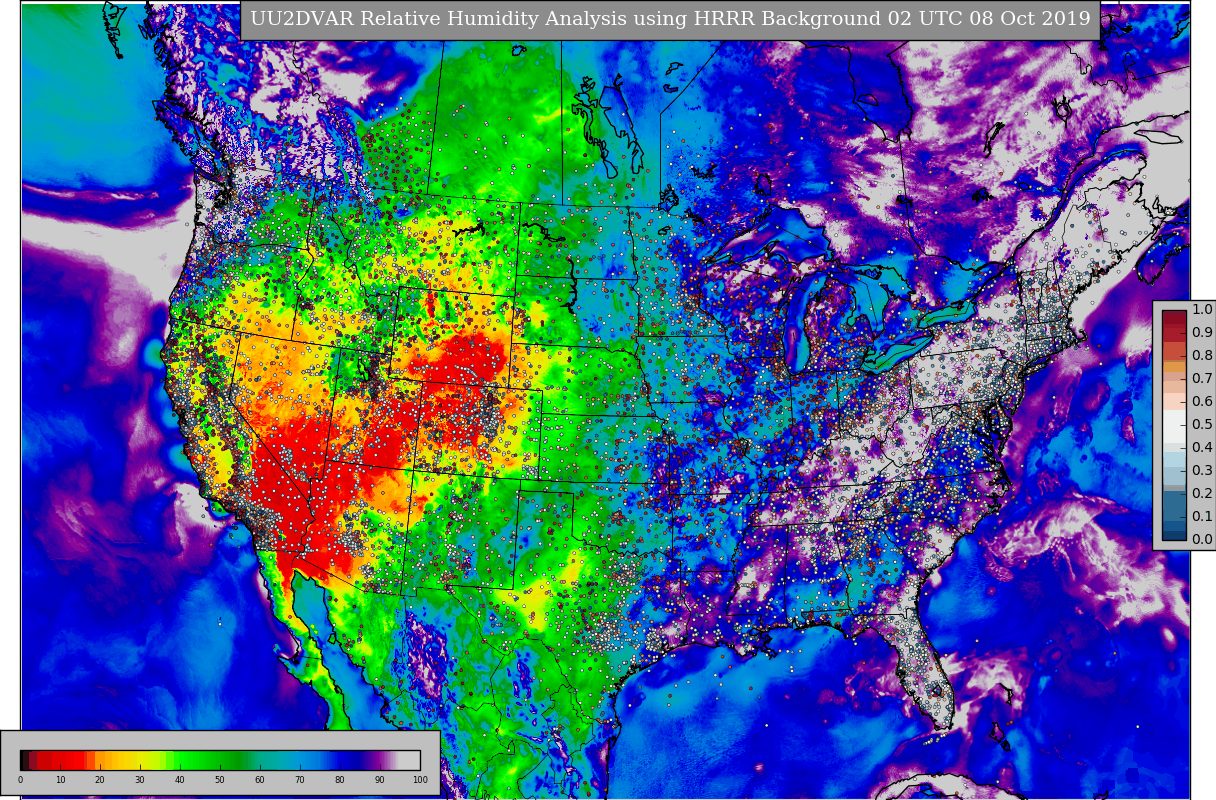
Task: Click the "0.8" label on the right colorbar
Action: (1202, 356)
